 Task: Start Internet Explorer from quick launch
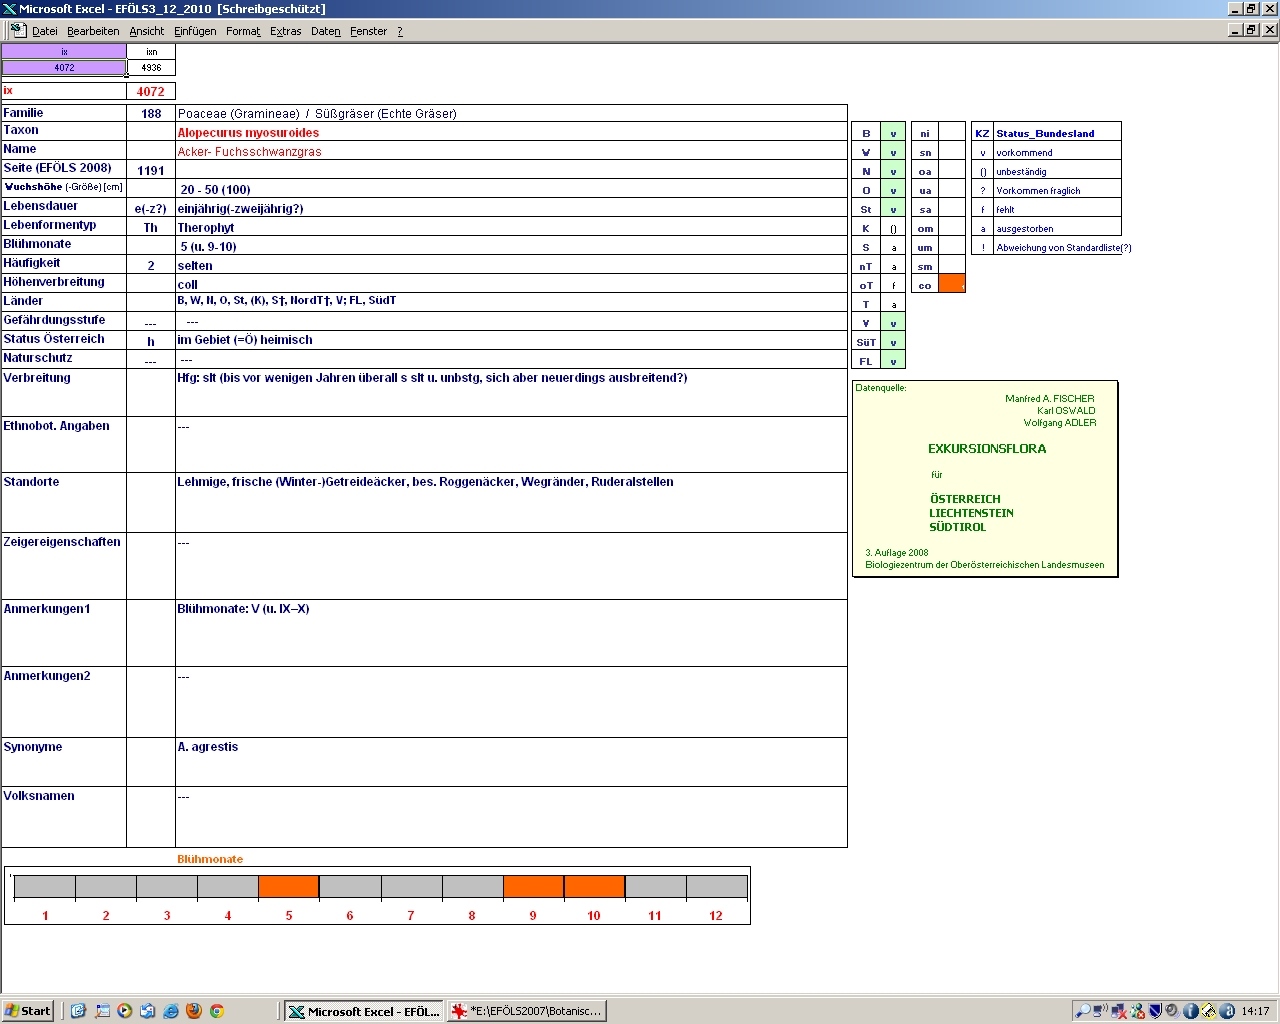pos(171,1011)
